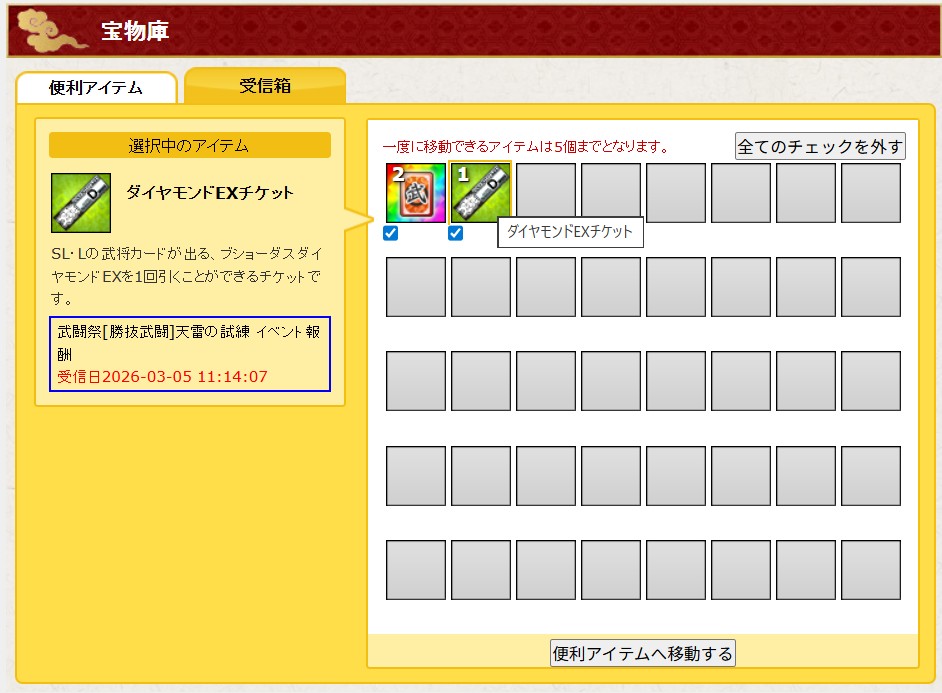The image size is (942, 693).
Task: Click the 選択中のアイテム header bar
Action: click(189, 146)
